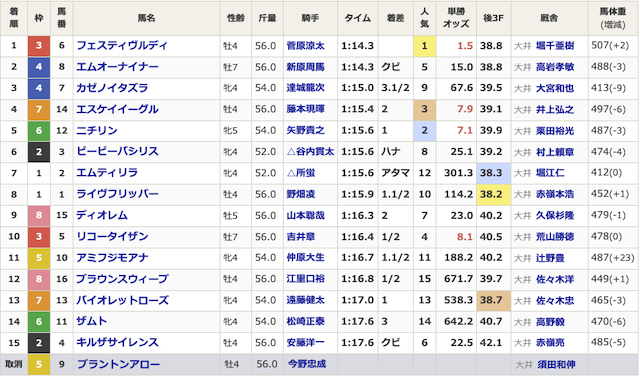View horse ライヴフリッパー details
The height and width of the screenshot is (377, 640).
coord(117,194)
